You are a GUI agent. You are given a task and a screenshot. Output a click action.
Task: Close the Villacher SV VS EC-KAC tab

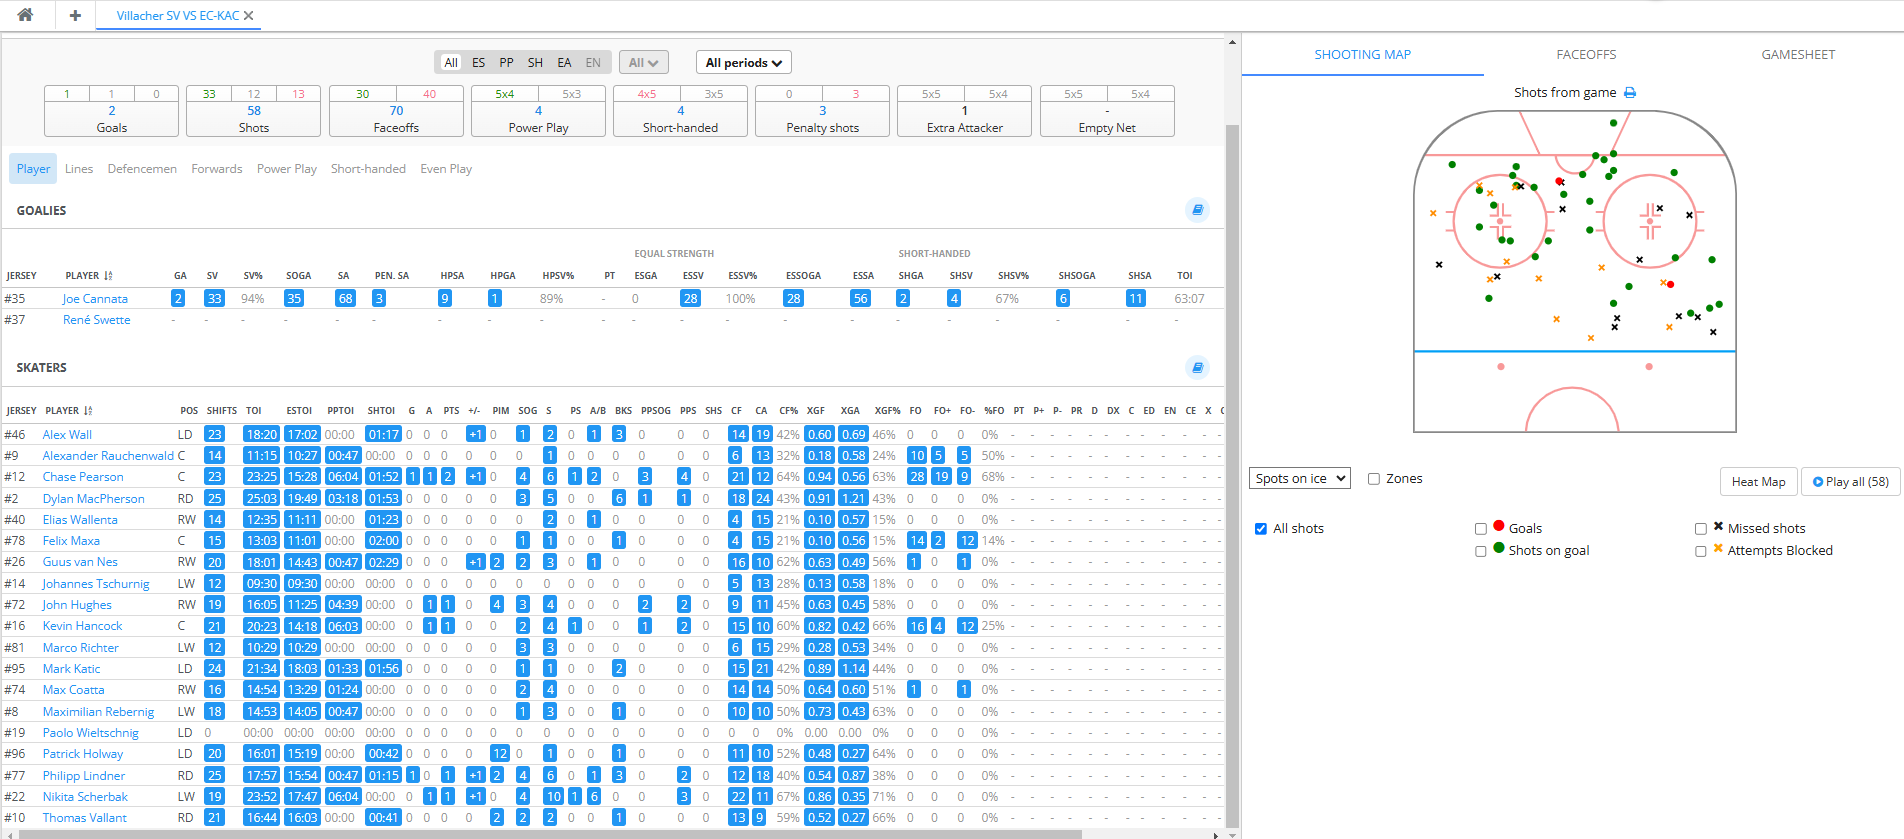point(249,16)
